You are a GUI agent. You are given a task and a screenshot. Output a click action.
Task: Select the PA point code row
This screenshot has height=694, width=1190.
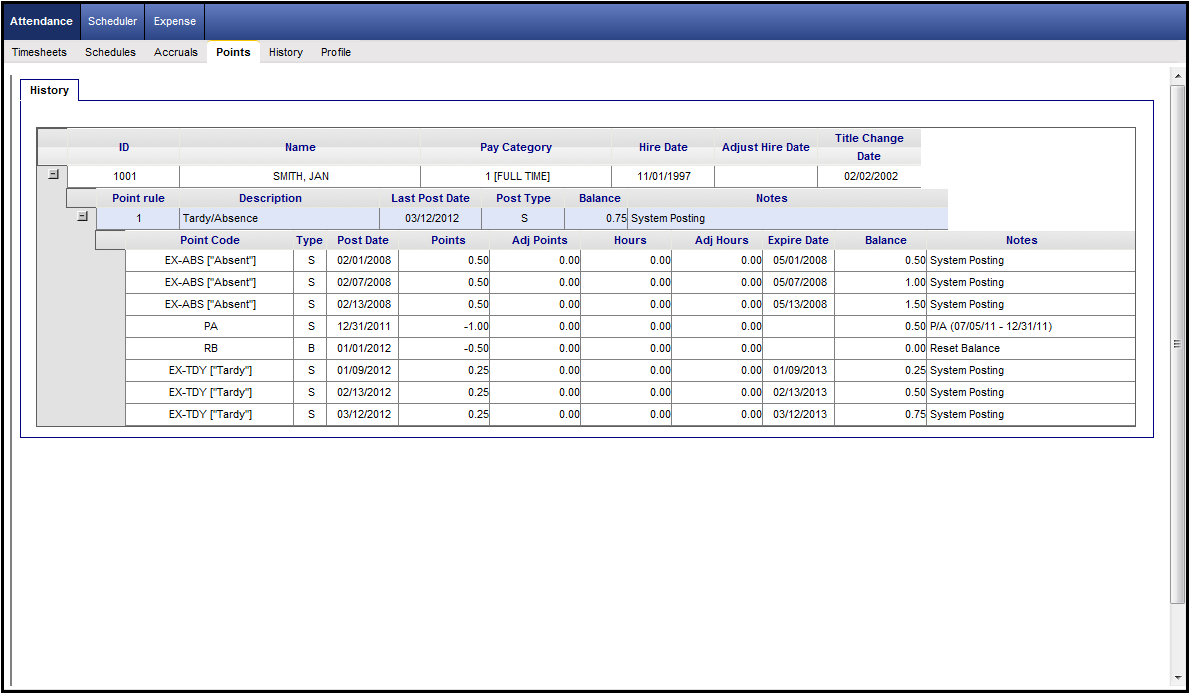210,326
